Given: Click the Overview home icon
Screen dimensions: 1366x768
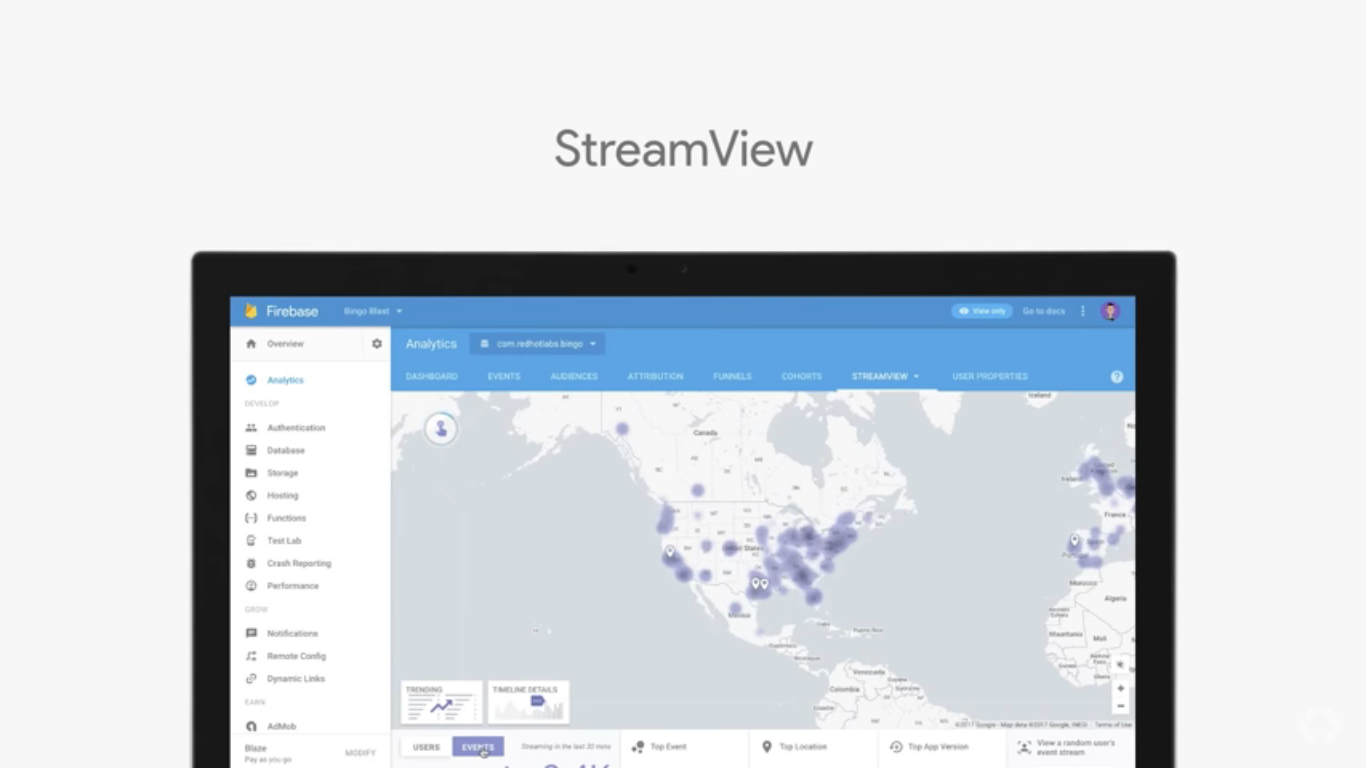Looking at the screenshot, I should coord(251,344).
